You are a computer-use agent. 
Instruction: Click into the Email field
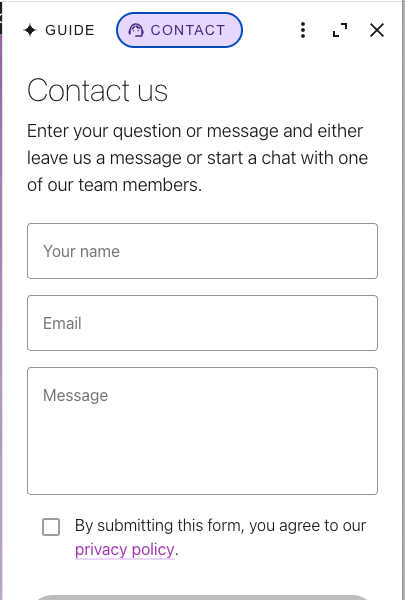[202, 323]
